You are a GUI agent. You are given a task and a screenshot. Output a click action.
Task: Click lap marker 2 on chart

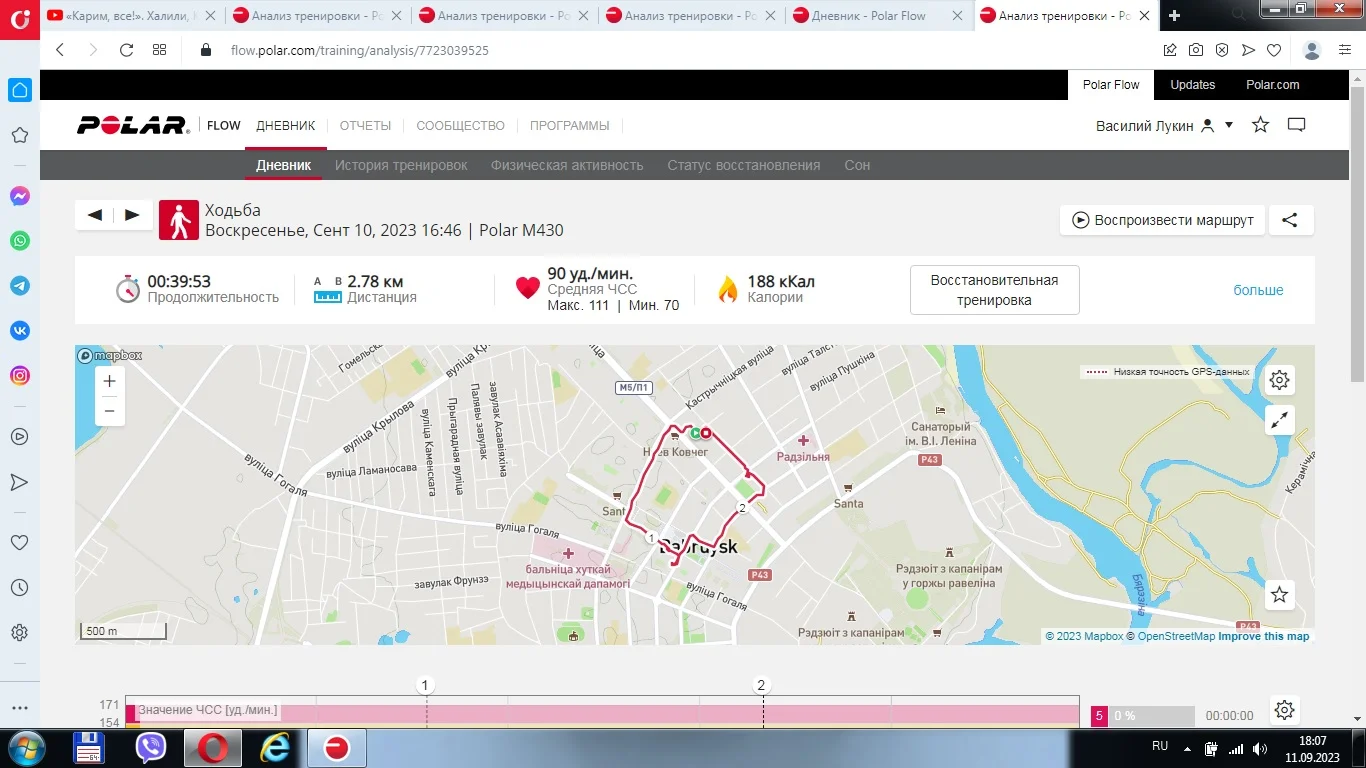click(762, 685)
